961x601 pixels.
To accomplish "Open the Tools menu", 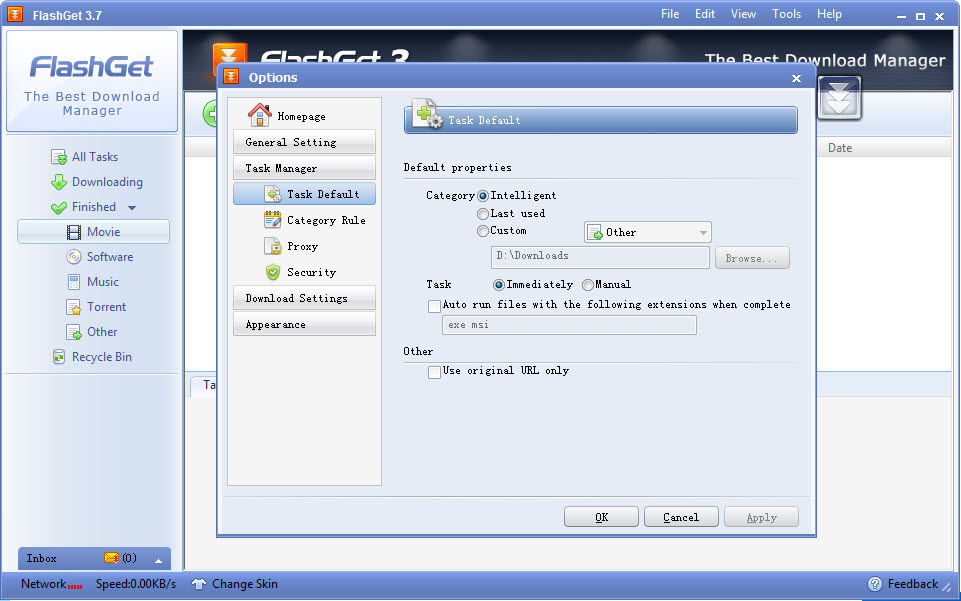I will click(786, 13).
